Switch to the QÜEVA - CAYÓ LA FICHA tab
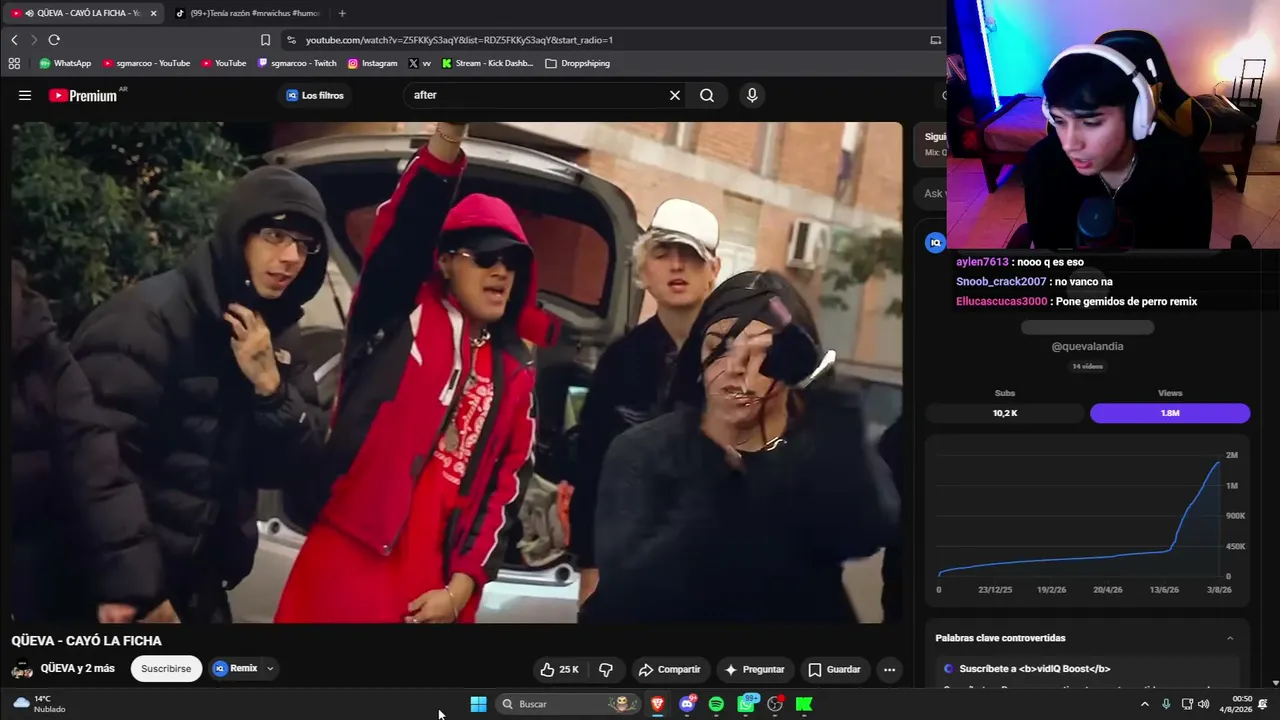 tap(84, 13)
